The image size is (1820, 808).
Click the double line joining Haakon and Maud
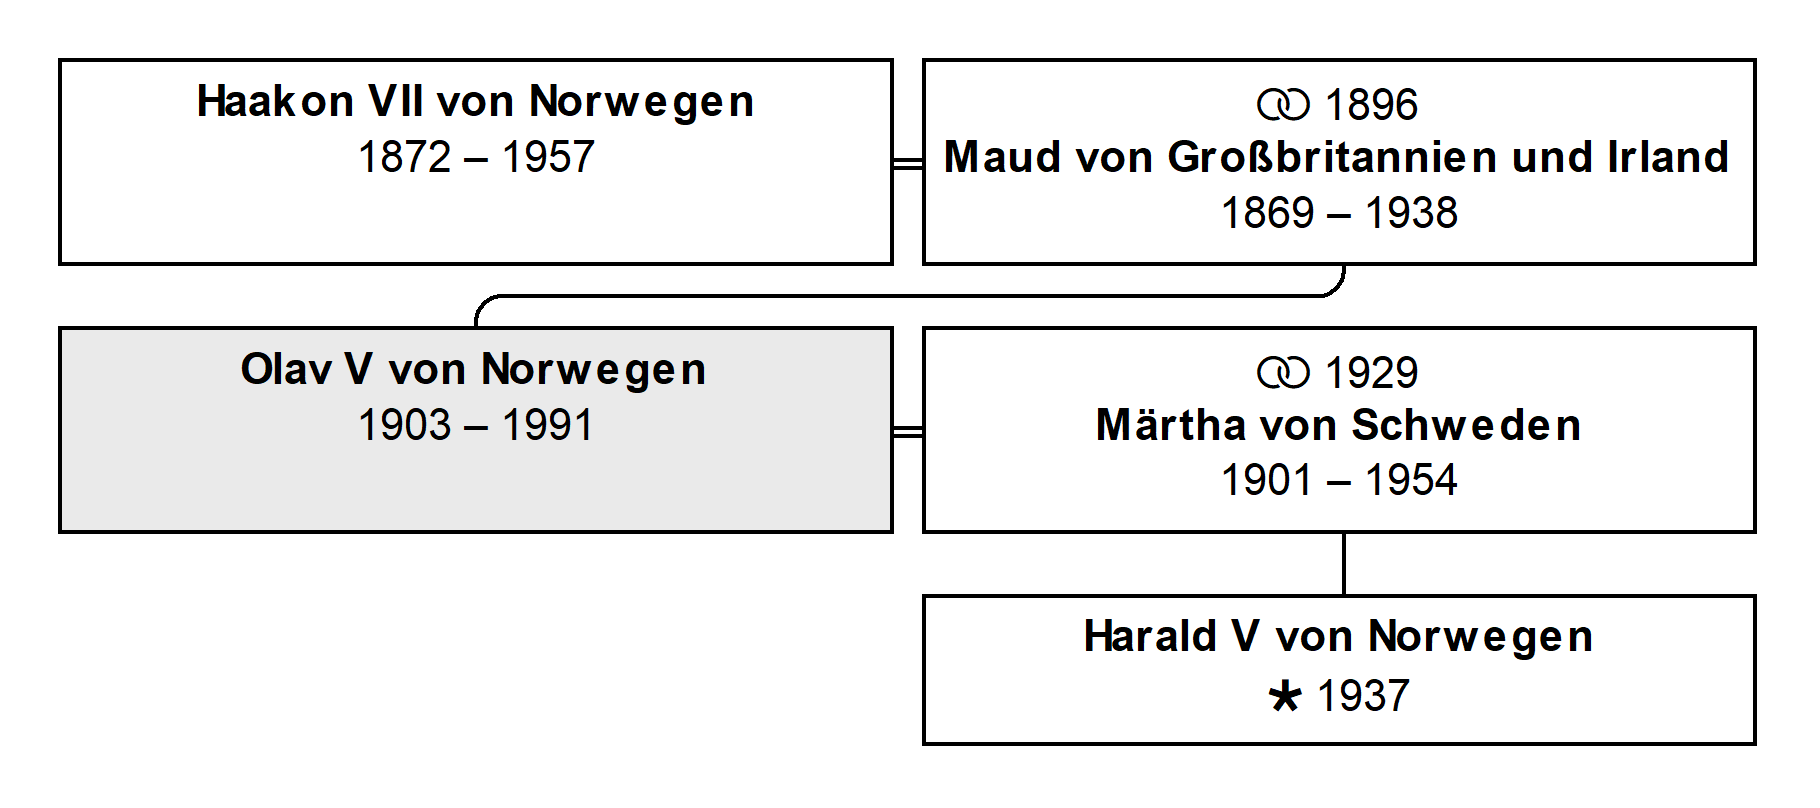[908, 163]
